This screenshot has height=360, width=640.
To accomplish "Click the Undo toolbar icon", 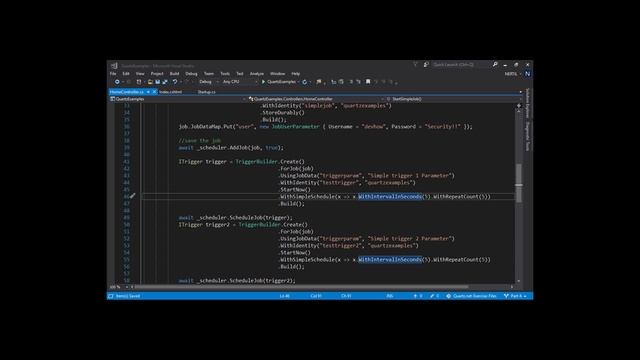I will pyautogui.click(x=175, y=82).
